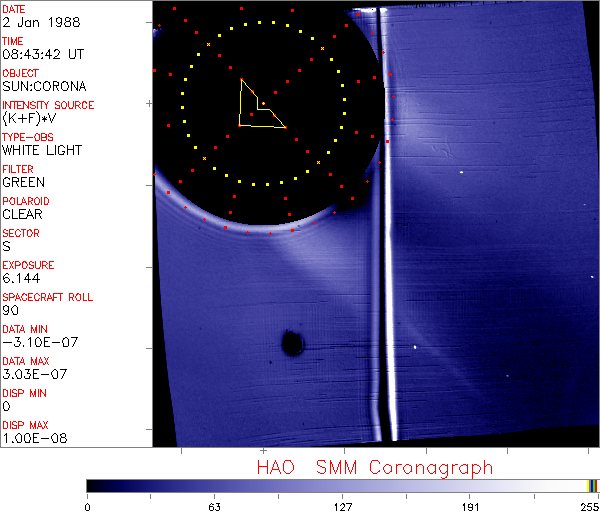The image size is (600, 512).
Task: Select the WHITE LIGHT observation type
Action: 41,151
